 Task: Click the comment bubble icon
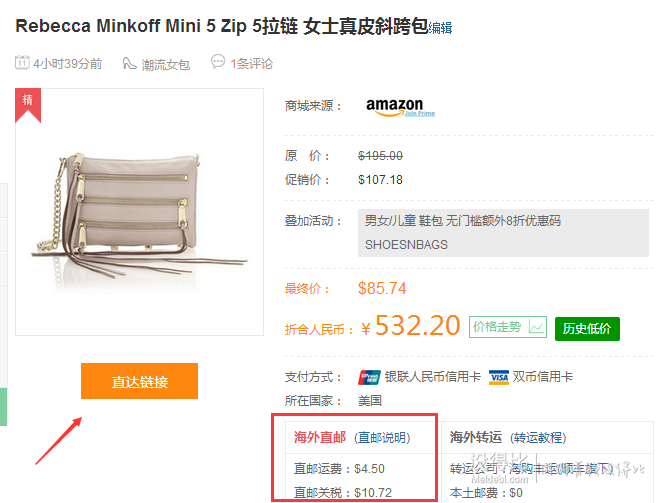218,62
